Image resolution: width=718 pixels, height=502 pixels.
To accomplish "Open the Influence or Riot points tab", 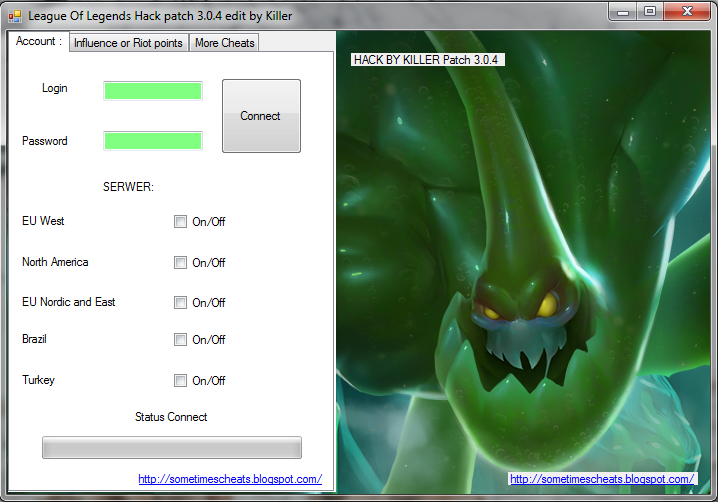I will [x=128, y=43].
